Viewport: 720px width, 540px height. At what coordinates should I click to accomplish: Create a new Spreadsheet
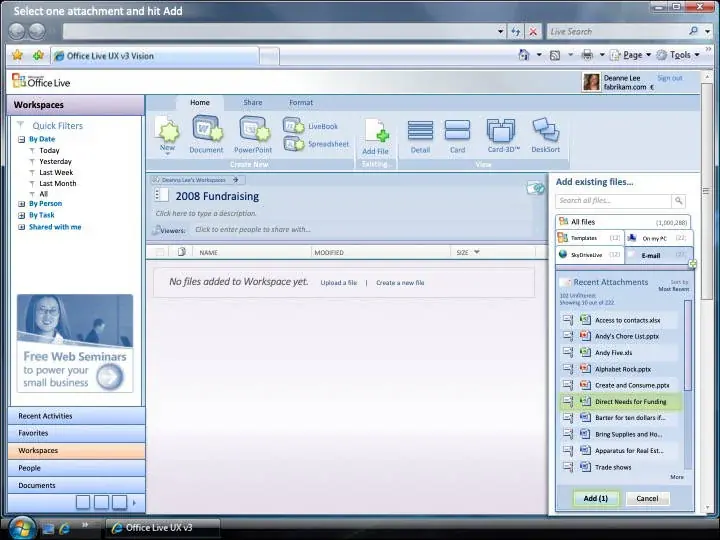(x=316, y=144)
